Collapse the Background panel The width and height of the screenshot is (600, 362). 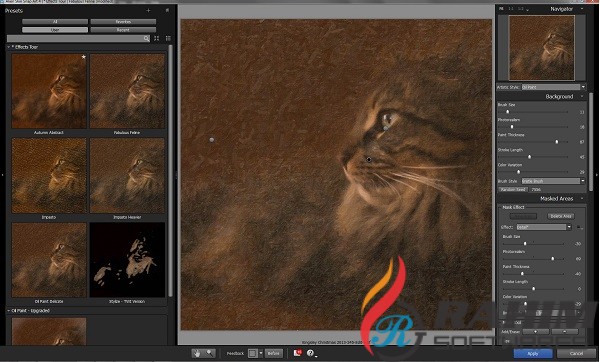(x=582, y=96)
